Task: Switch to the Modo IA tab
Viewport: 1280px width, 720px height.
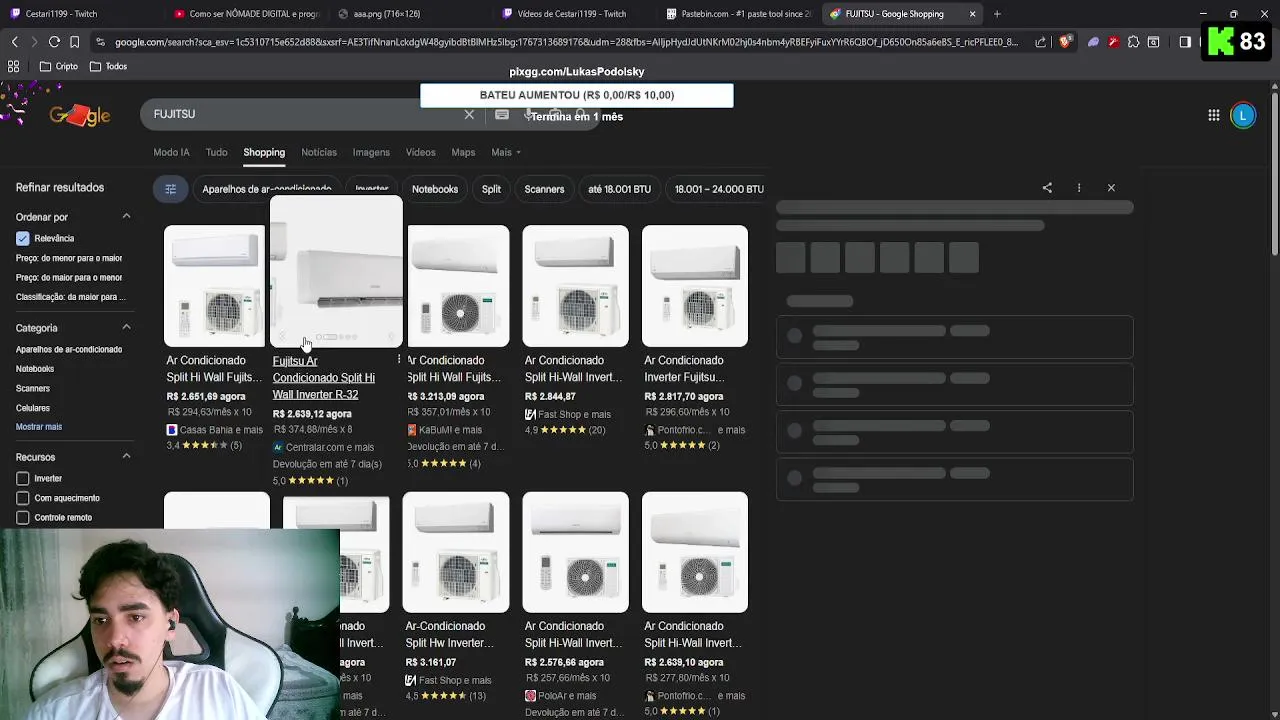Action: pyautogui.click(x=171, y=152)
